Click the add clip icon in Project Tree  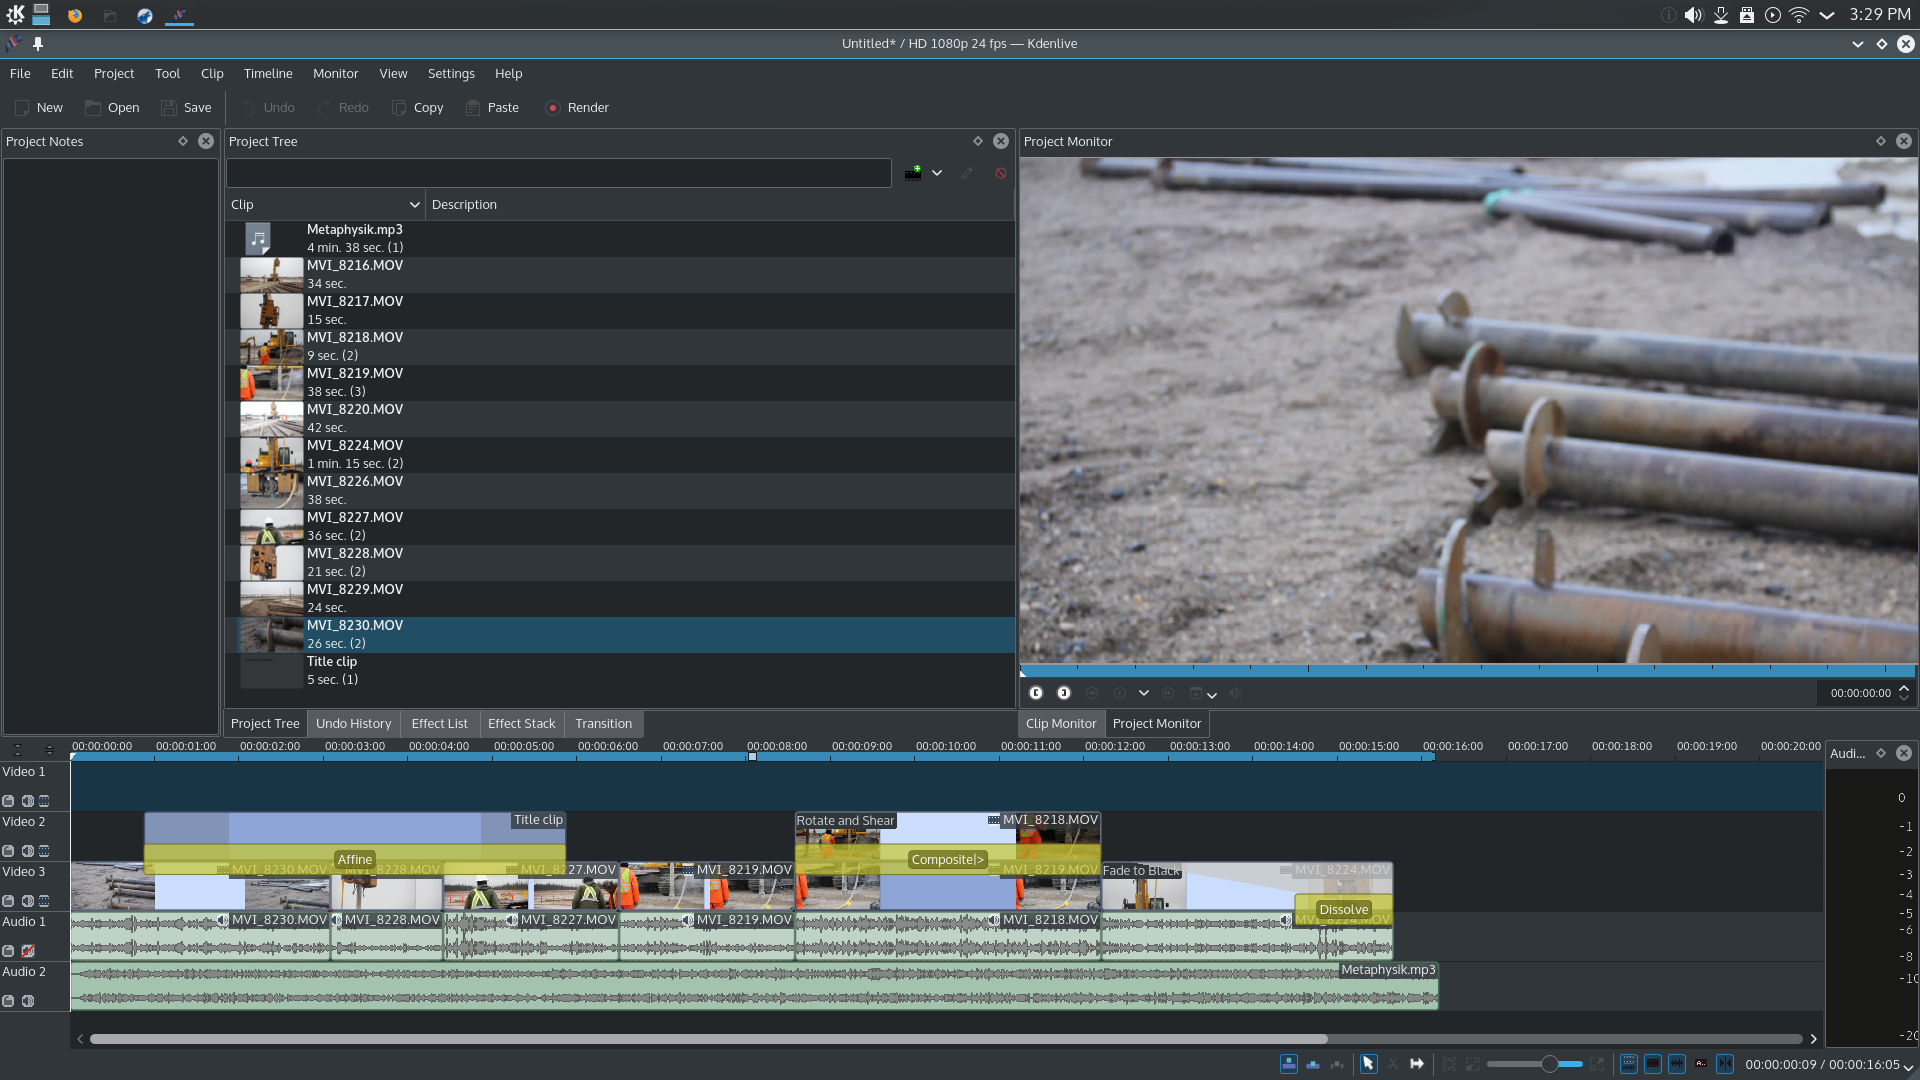tap(913, 173)
